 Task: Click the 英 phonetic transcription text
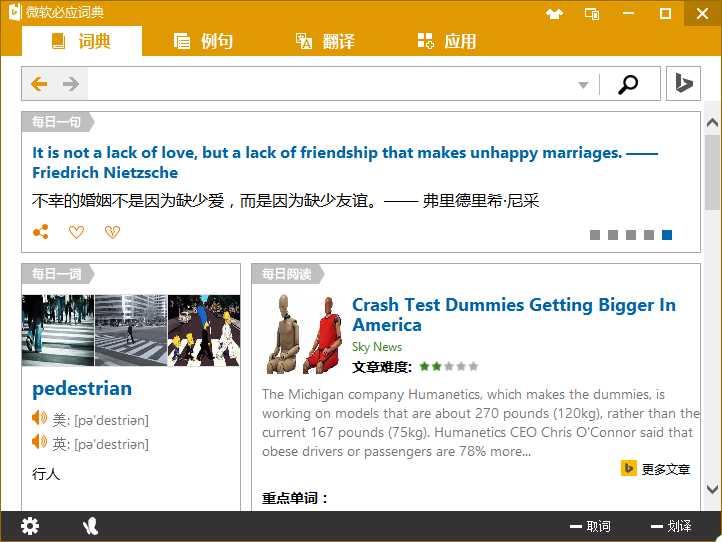point(100,444)
